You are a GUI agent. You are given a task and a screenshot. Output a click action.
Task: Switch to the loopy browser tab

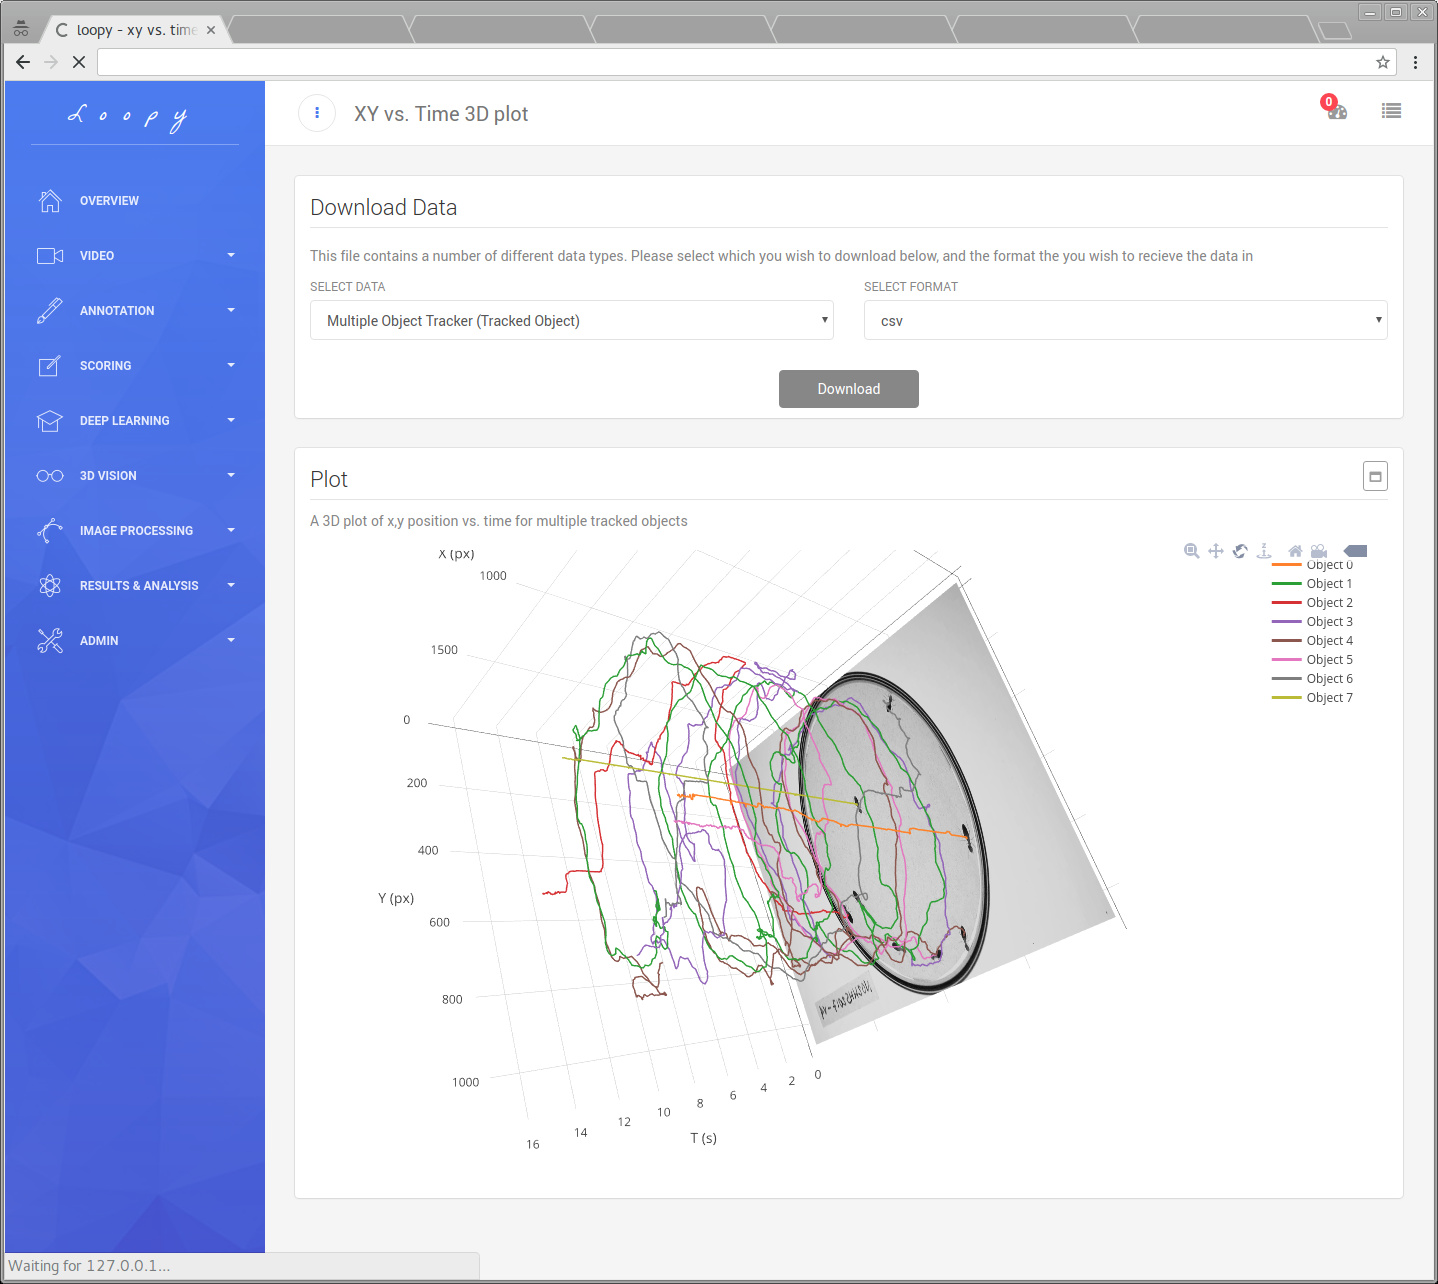tap(135, 29)
